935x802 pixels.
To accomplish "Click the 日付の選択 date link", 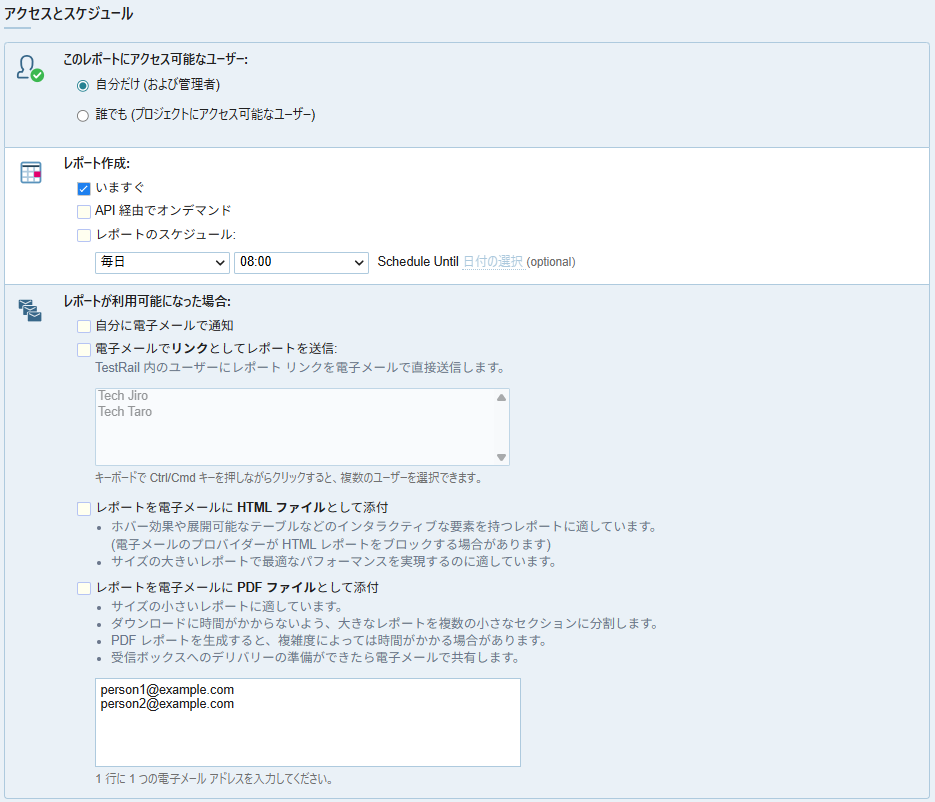I will 493,262.
